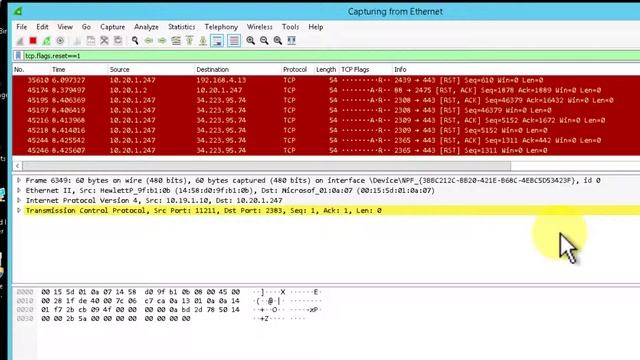
Task: Expand the Internet Protocol Version 4 details
Action: (x=19, y=200)
